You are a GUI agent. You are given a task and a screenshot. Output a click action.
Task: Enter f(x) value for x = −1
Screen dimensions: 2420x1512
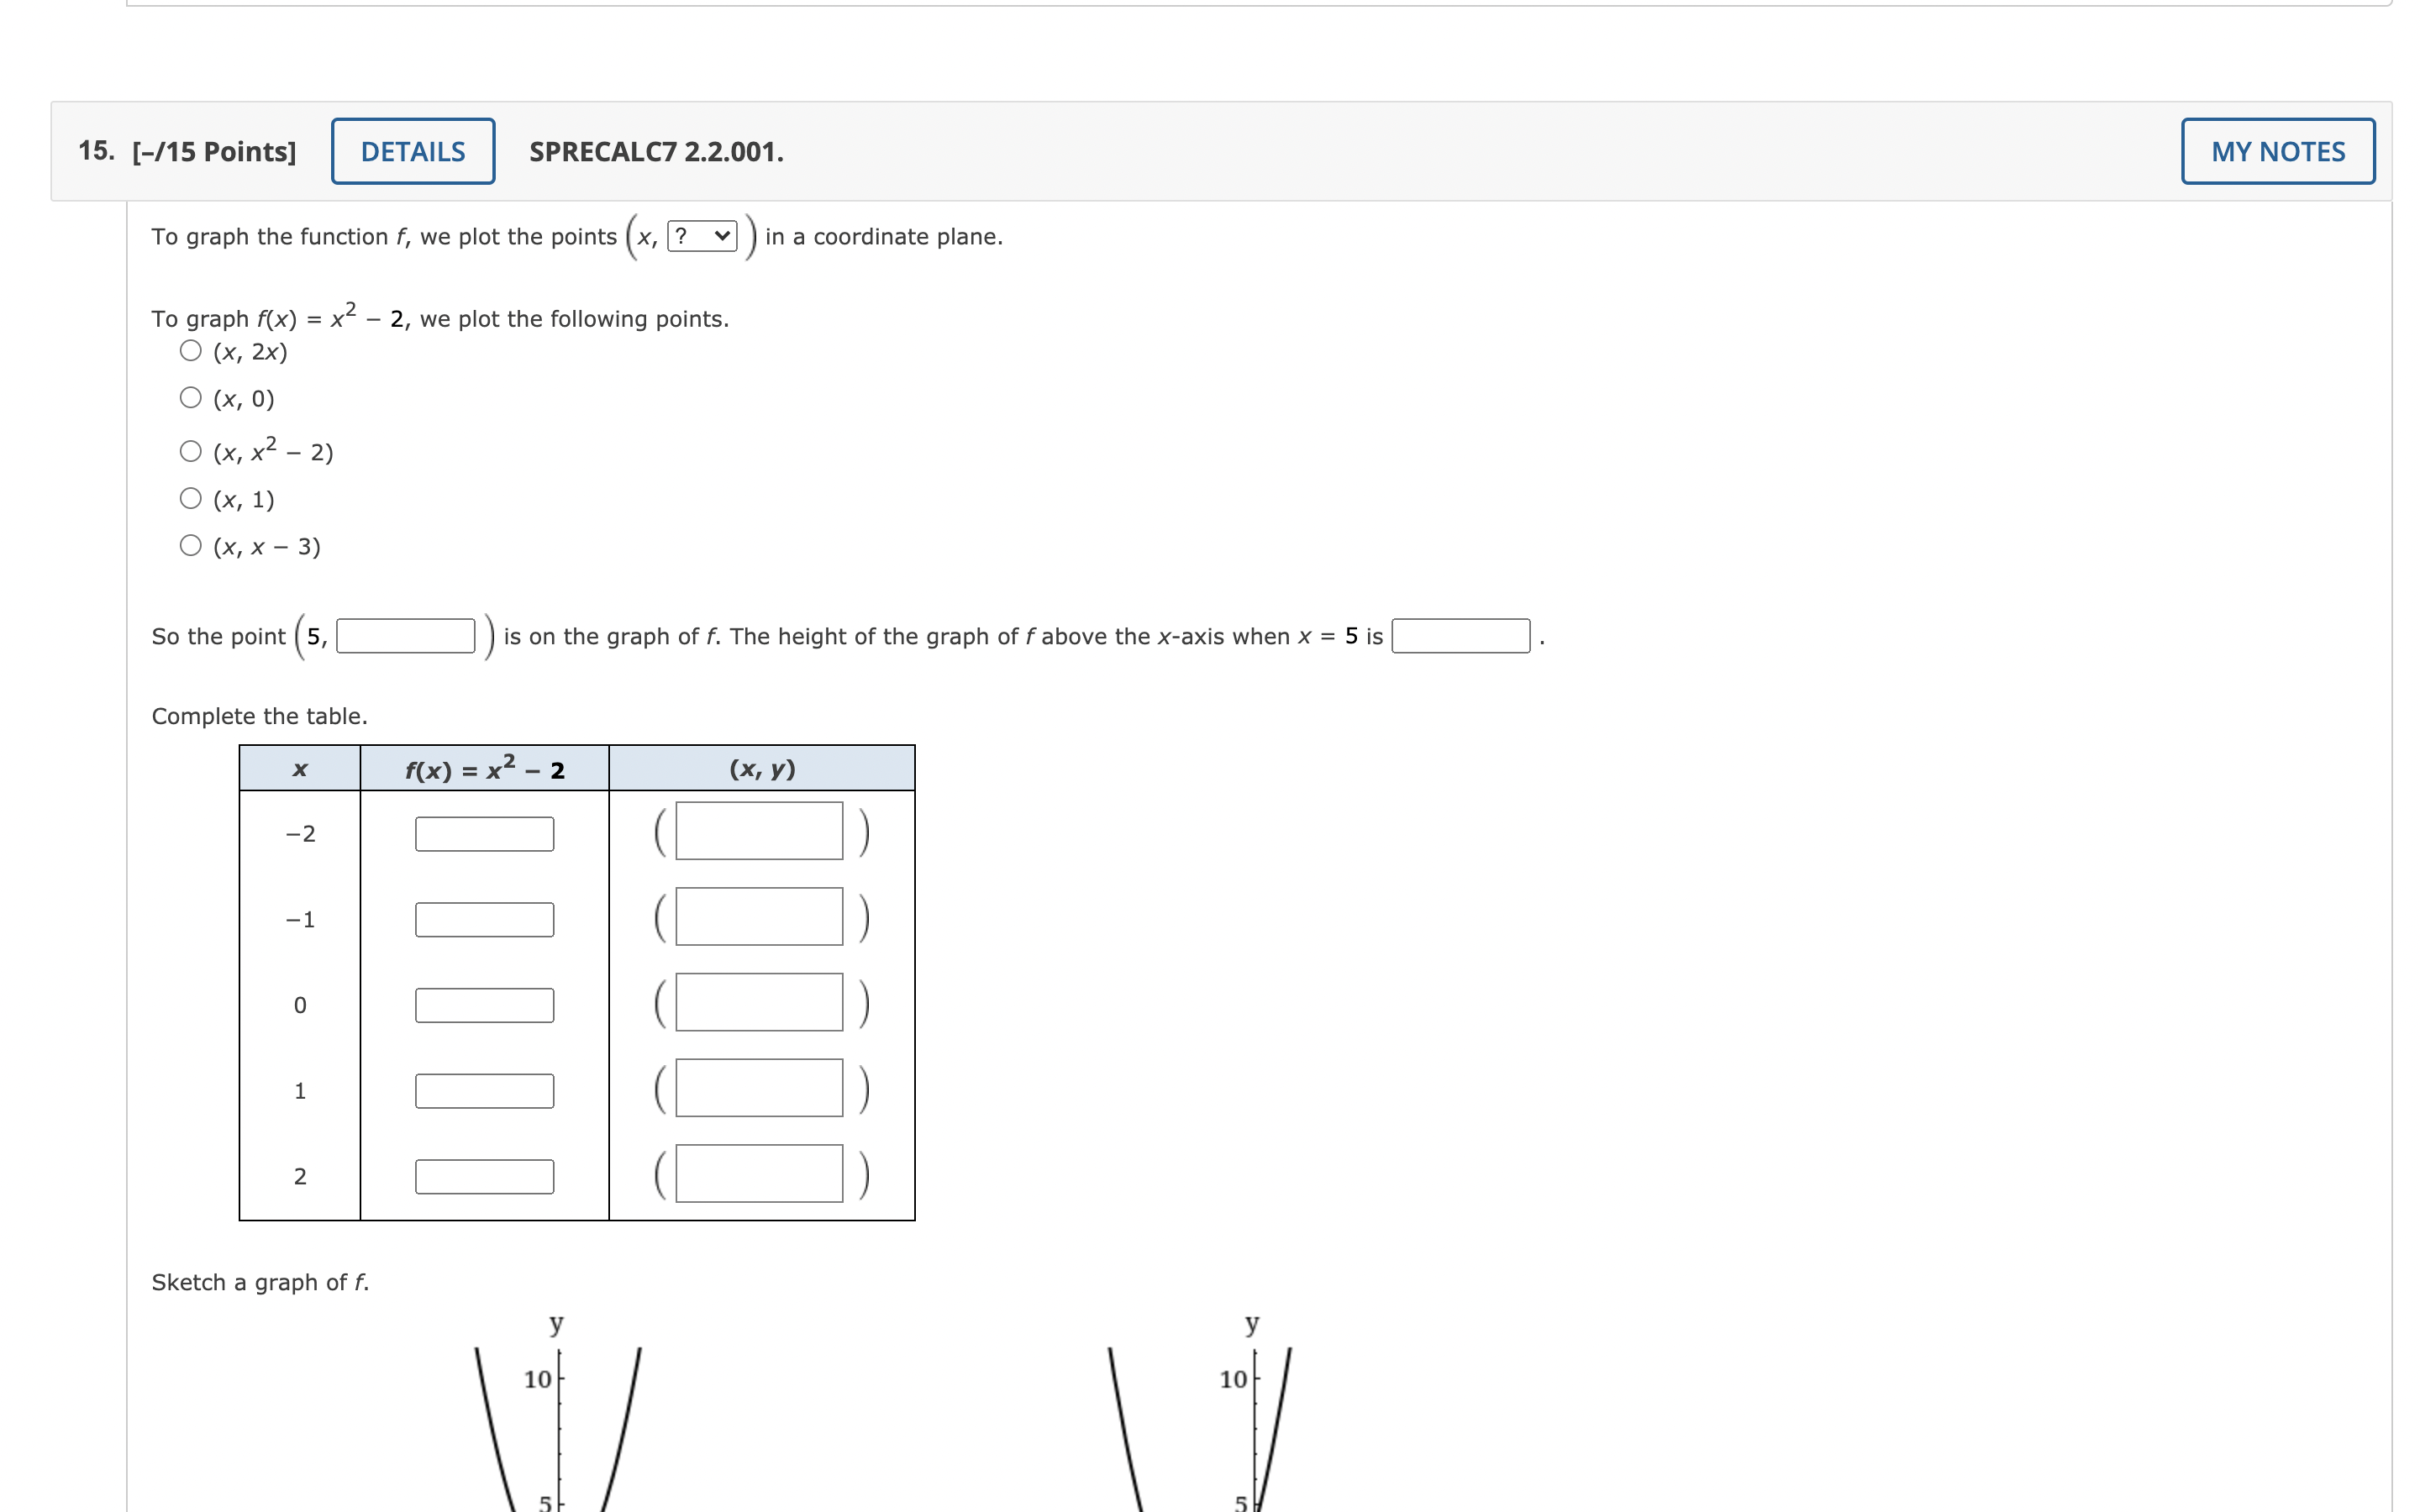484,919
